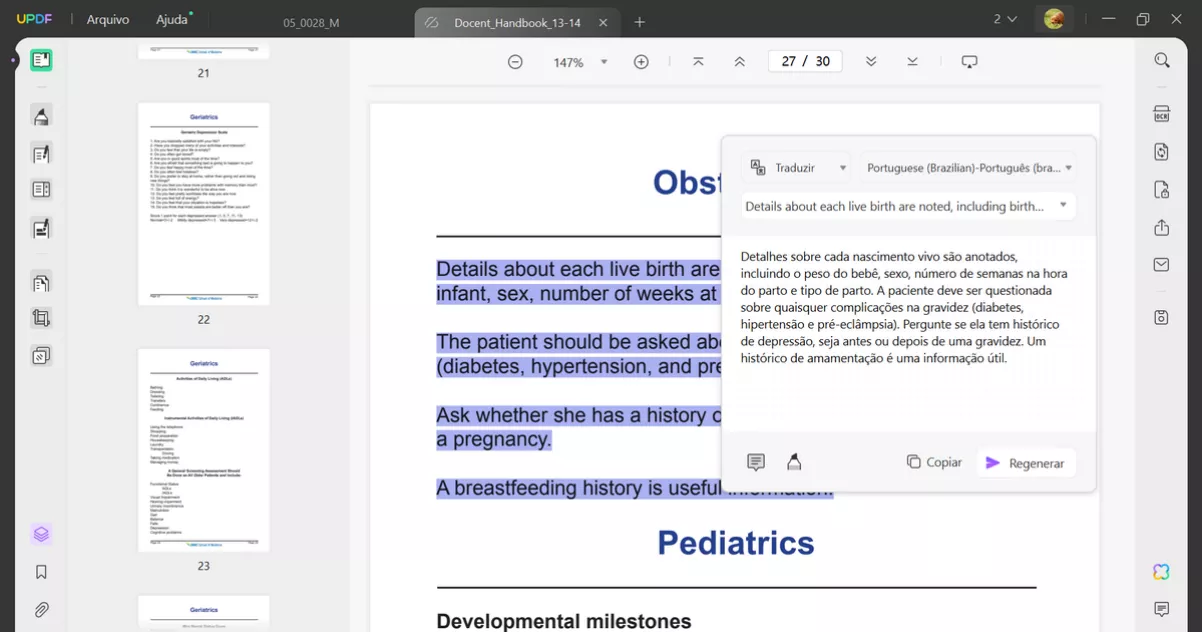Open the Arquivo menu
This screenshot has width=1202, height=632.
107,20
